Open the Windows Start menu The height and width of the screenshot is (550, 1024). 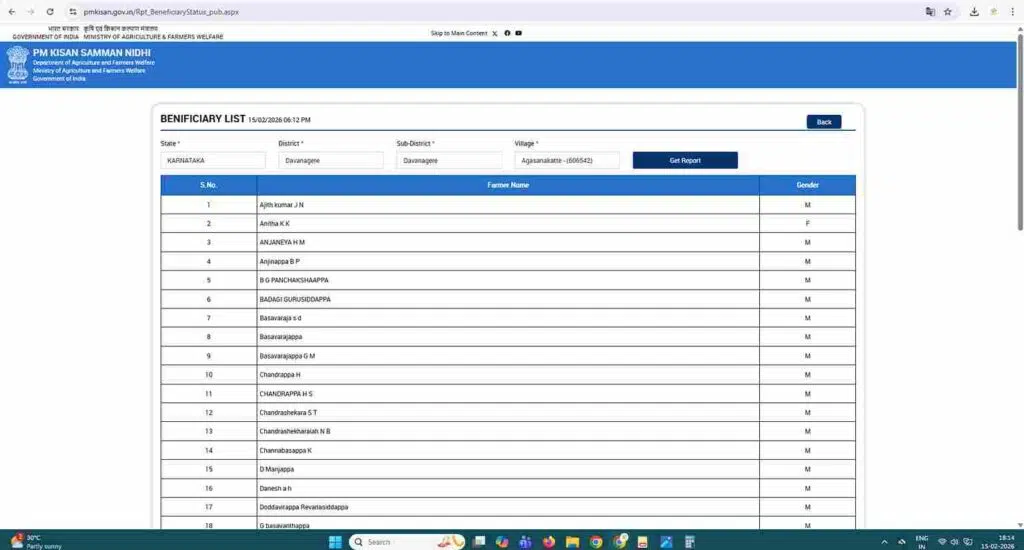pyautogui.click(x=335, y=542)
